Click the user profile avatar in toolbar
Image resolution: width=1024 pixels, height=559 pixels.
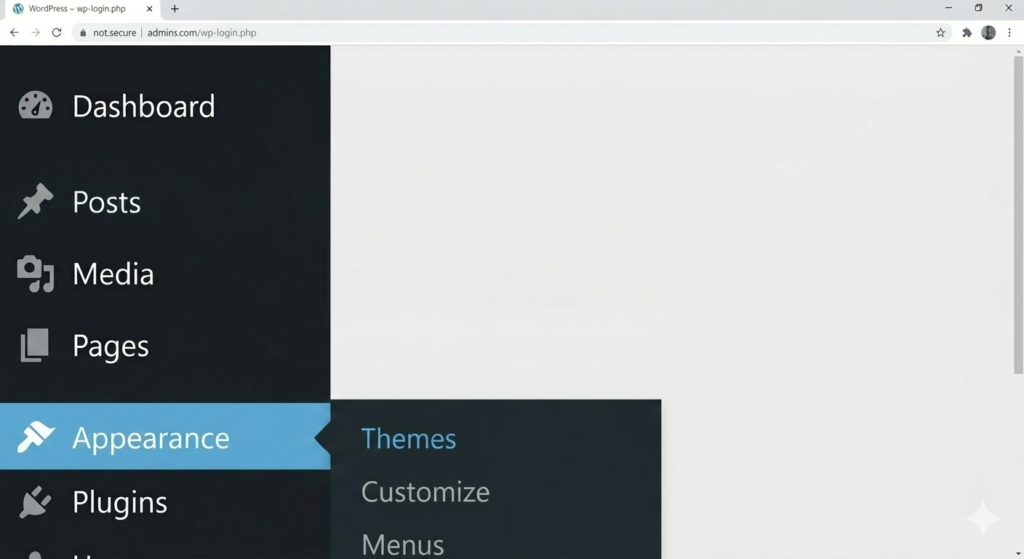(x=988, y=33)
